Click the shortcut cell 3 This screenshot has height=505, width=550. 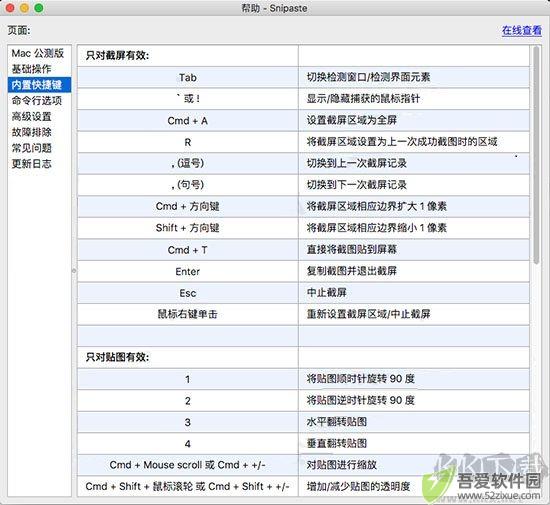coord(188,422)
